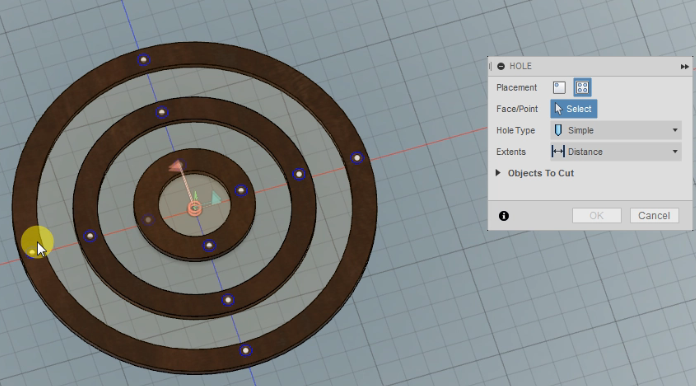
Task: Click the Face/Point Select button
Action: click(x=573, y=109)
